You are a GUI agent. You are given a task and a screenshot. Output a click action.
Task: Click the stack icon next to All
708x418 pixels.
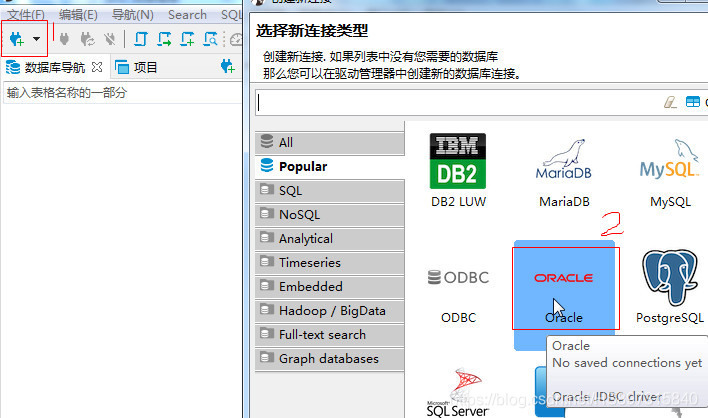[267, 142]
